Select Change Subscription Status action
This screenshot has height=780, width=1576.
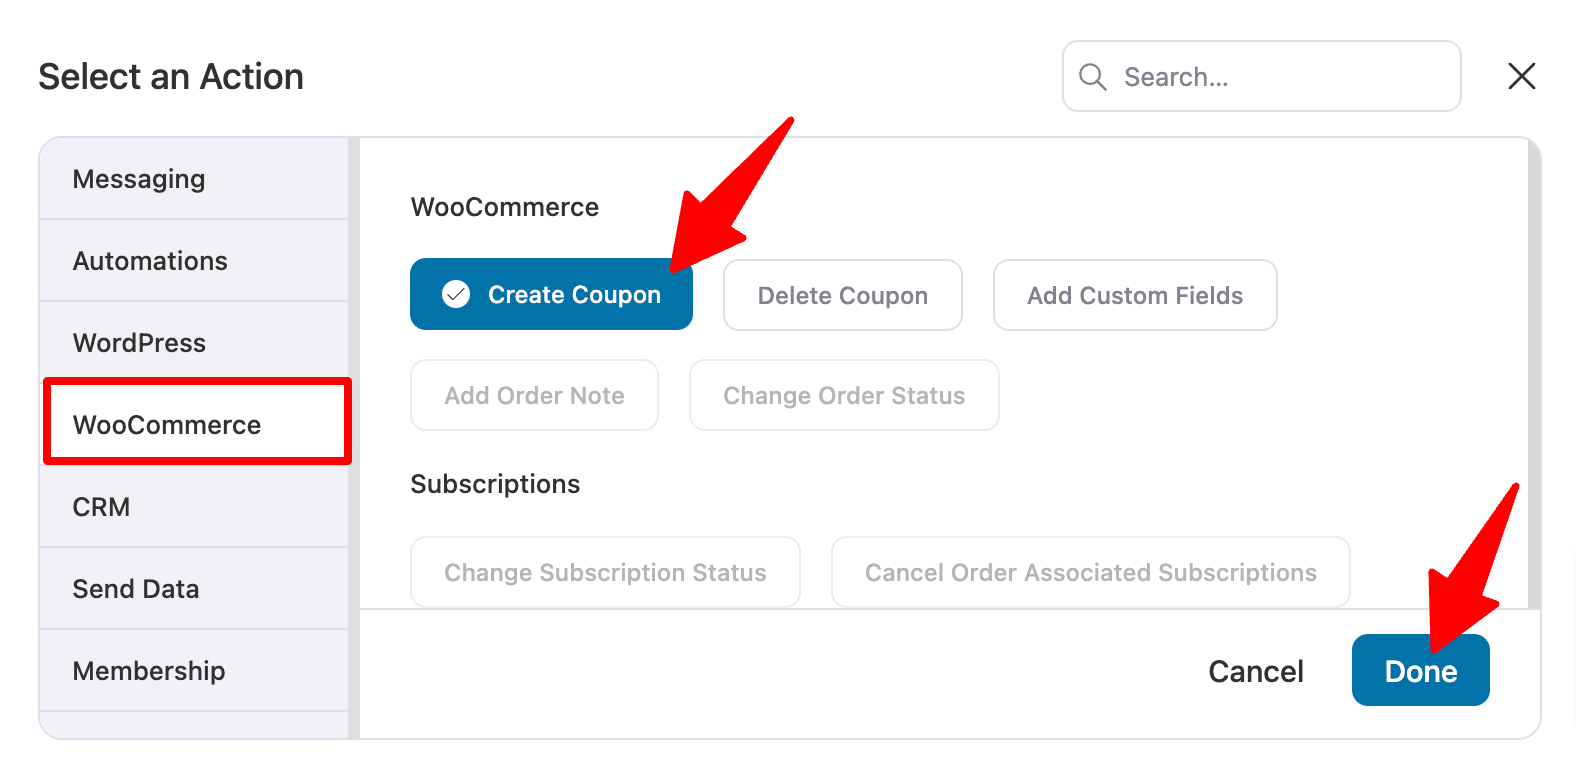604,572
